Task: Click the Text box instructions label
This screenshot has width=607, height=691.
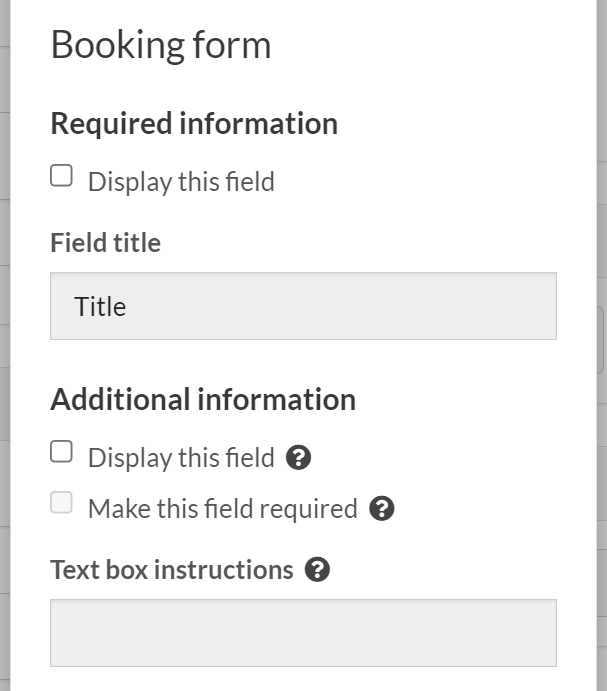Action: pos(172,570)
